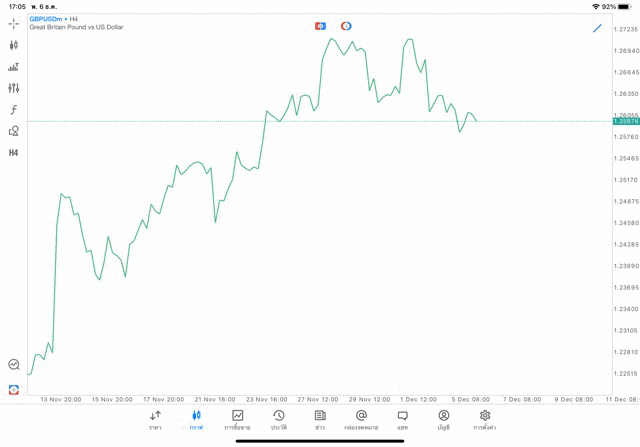Open the chart search icon at bottom left
Screen dimensions: 640x447
click(13, 365)
